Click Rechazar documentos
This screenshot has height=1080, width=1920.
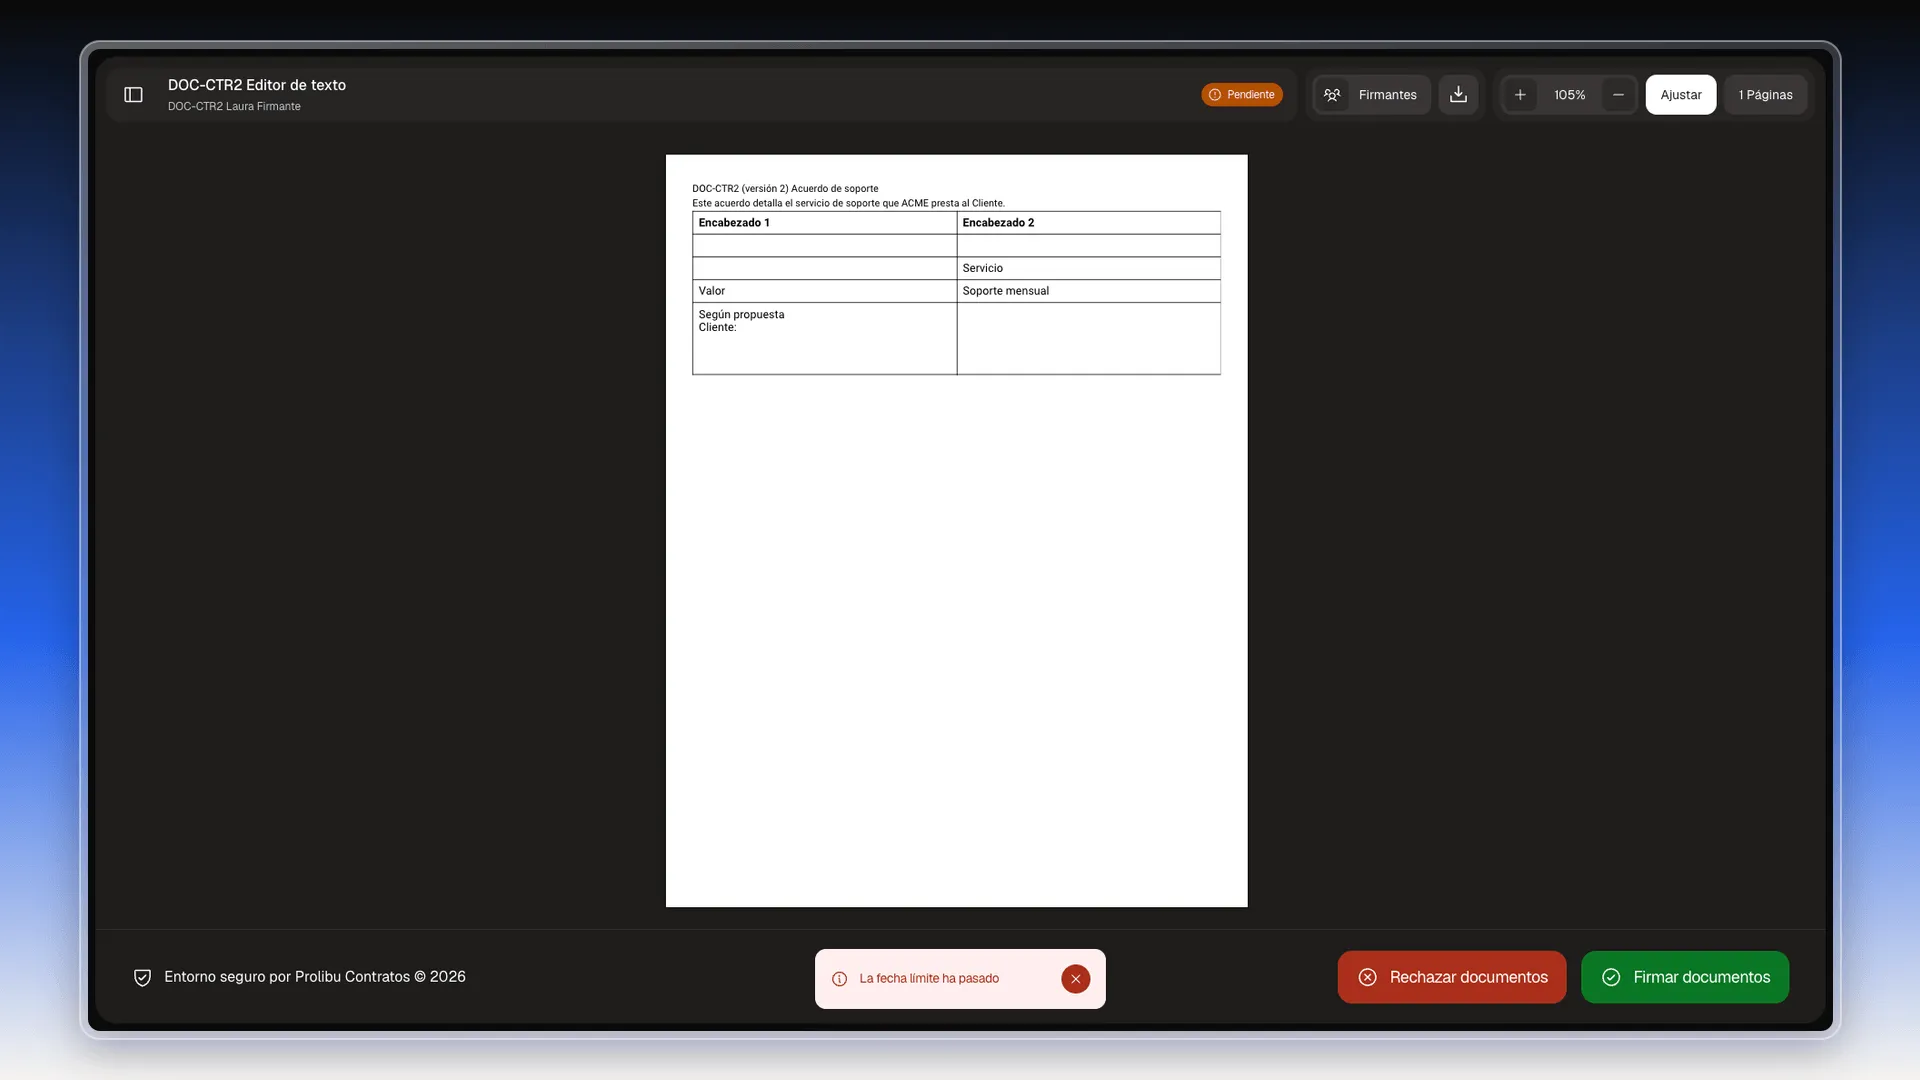coord(1452,977)
